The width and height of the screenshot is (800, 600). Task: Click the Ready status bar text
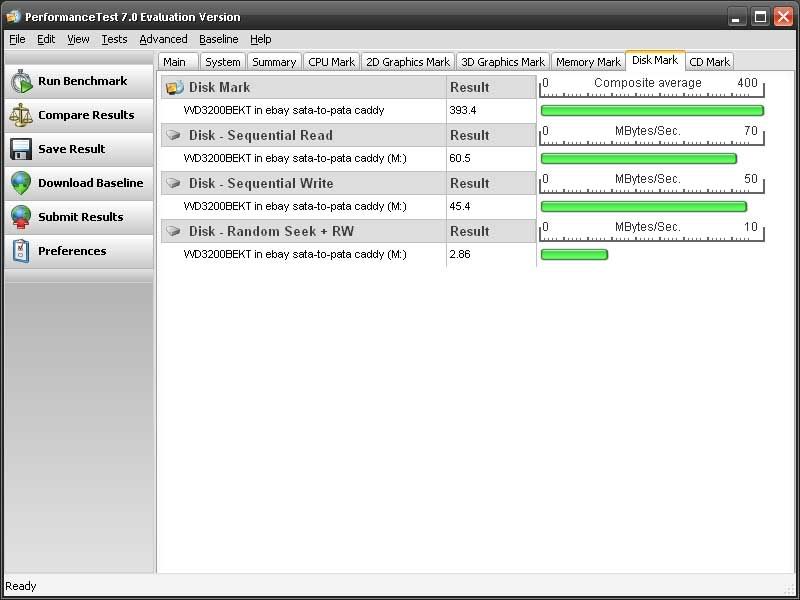pos(21,586)
